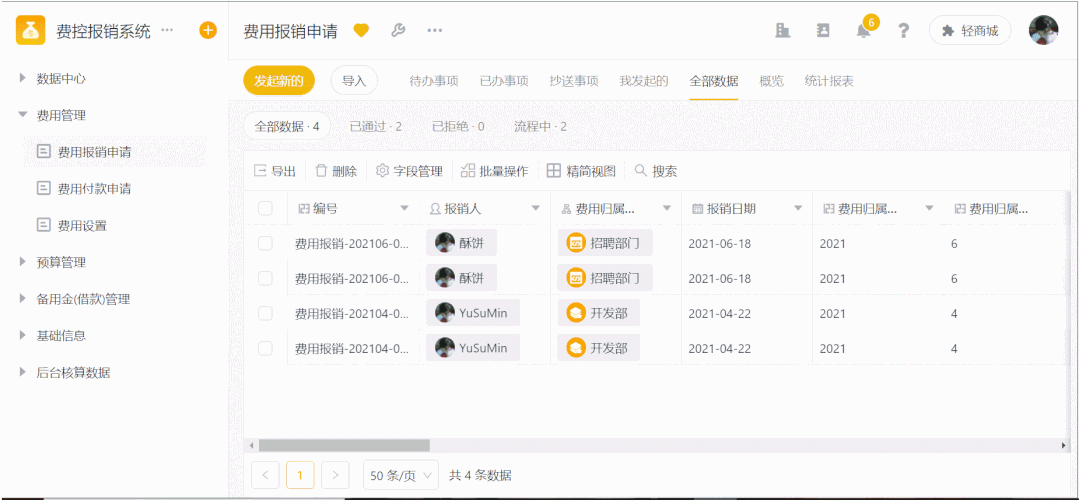This screenshot has width=1079, height=500.
Task: Open 费用付款申请 in the sidebar
Action: [x=94, y=188]
